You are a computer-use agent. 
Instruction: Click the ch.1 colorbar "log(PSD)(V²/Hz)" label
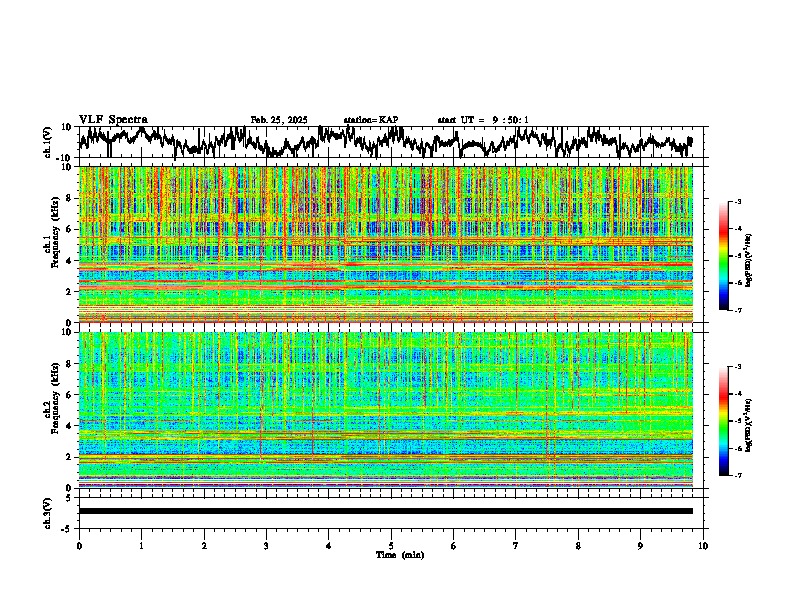pos(749,261)
